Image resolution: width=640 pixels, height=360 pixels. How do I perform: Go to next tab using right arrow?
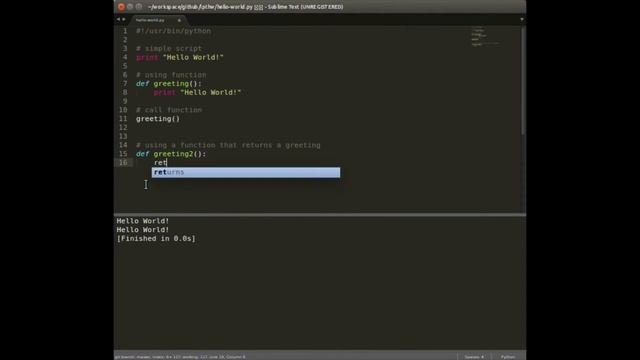coord(124,19)
